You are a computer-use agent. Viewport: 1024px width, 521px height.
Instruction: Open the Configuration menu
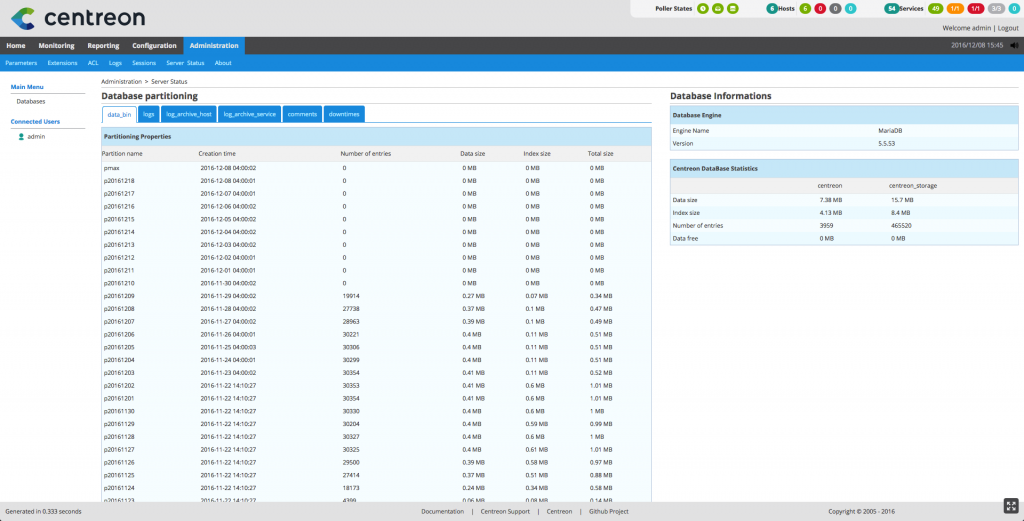pos(154,46)
